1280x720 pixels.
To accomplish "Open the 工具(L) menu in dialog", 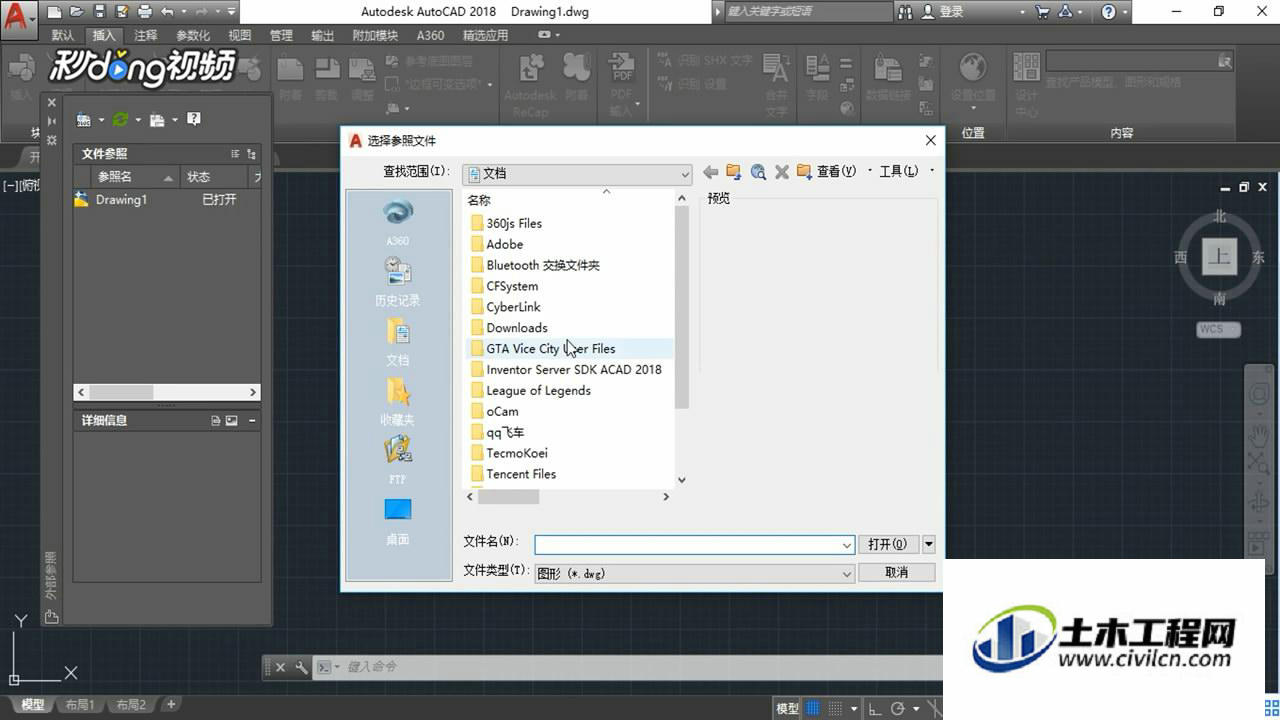I will pos(898,172).
